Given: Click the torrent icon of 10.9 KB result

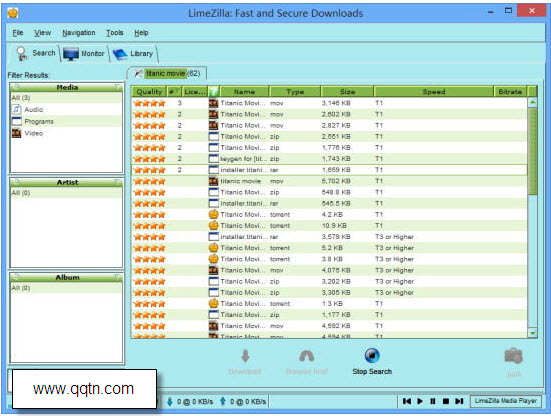Looking at the screenshot, I should (213, 226).
